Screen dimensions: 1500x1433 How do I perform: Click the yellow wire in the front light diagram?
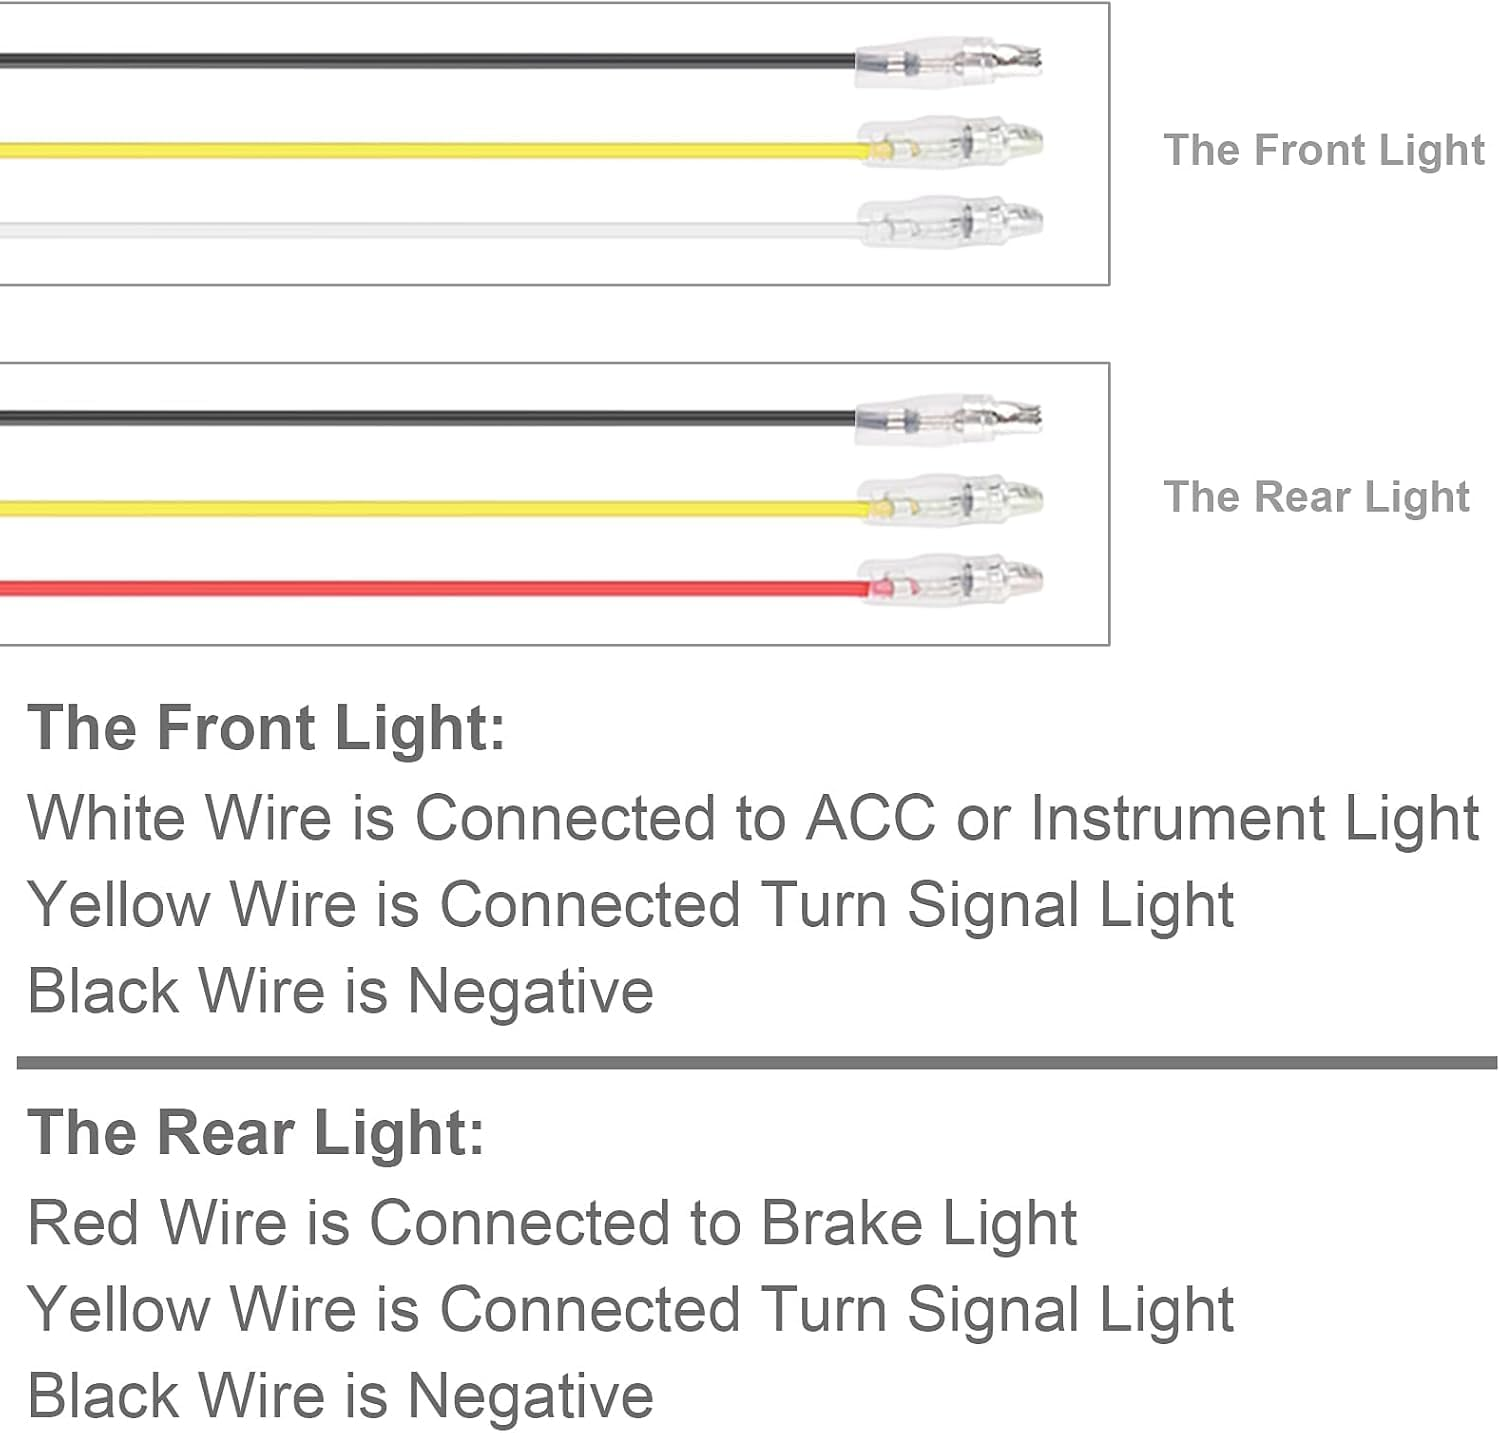(430, 152)
